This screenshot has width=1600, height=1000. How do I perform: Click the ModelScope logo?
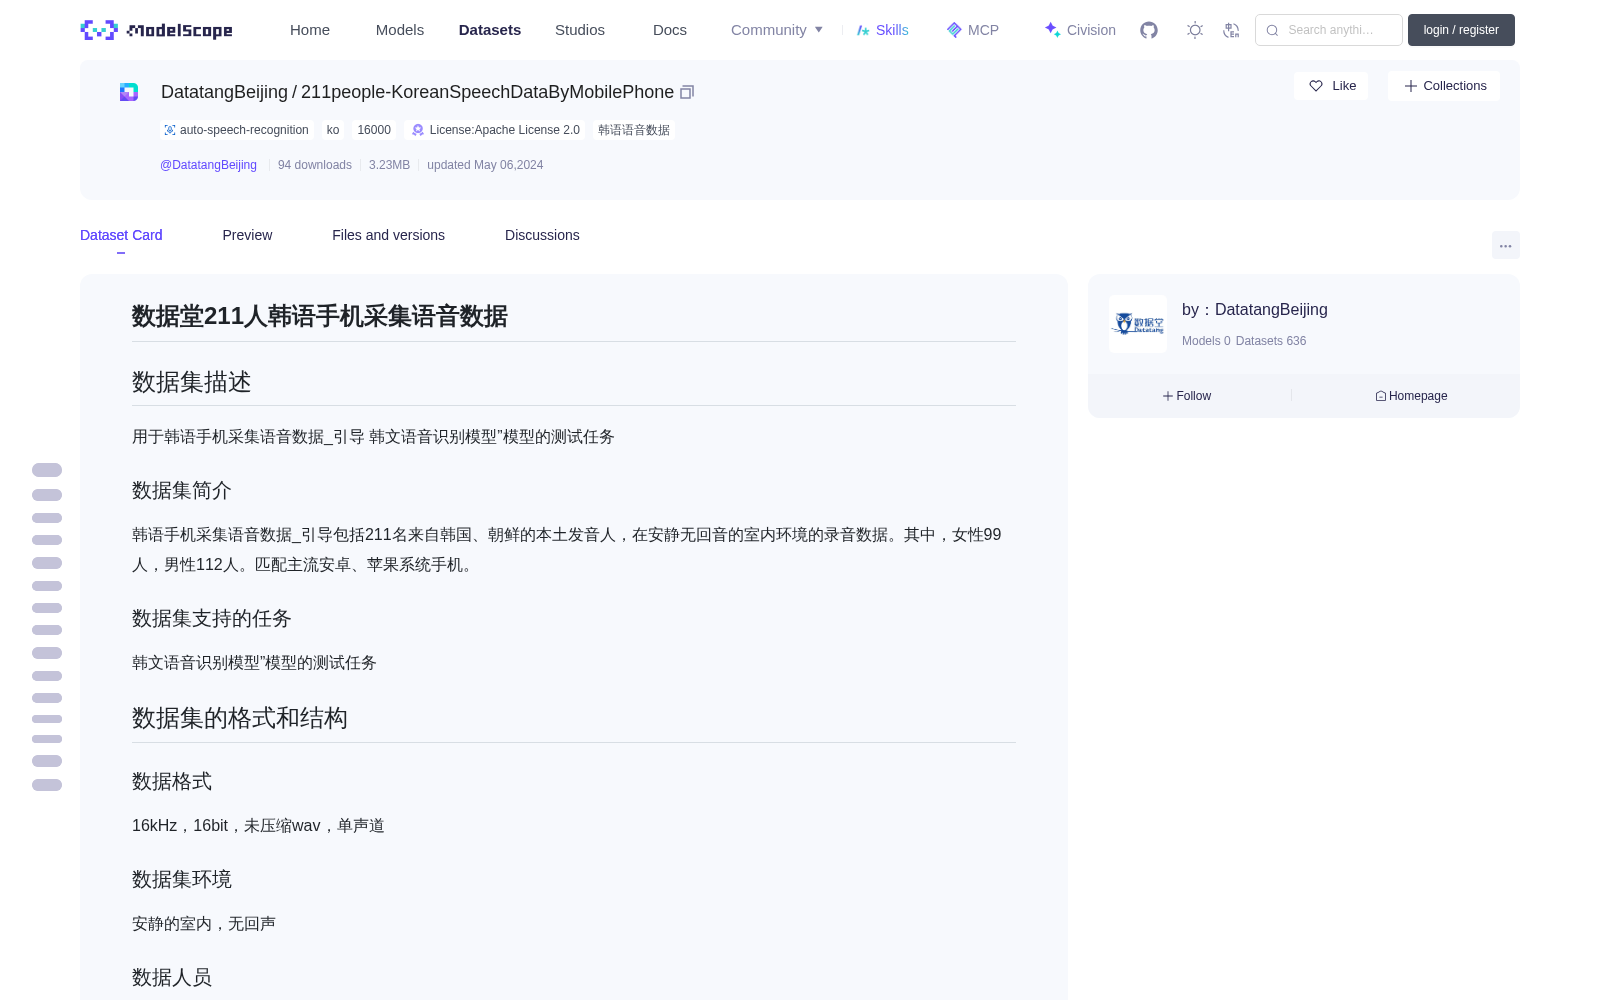pos(156,30)
